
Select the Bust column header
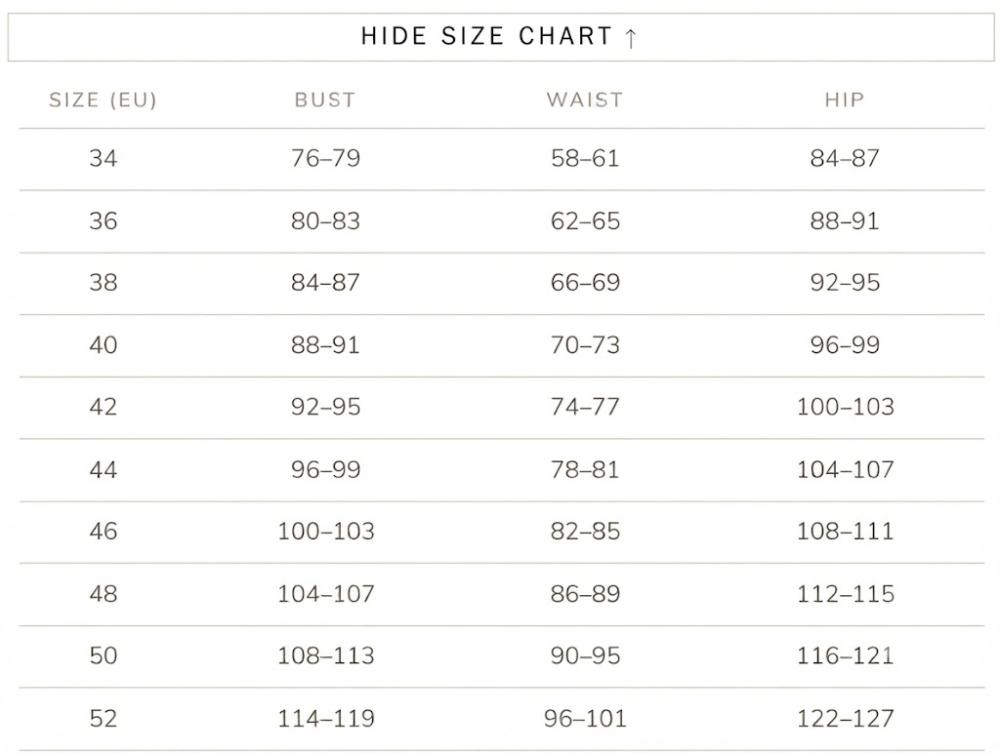325,100
